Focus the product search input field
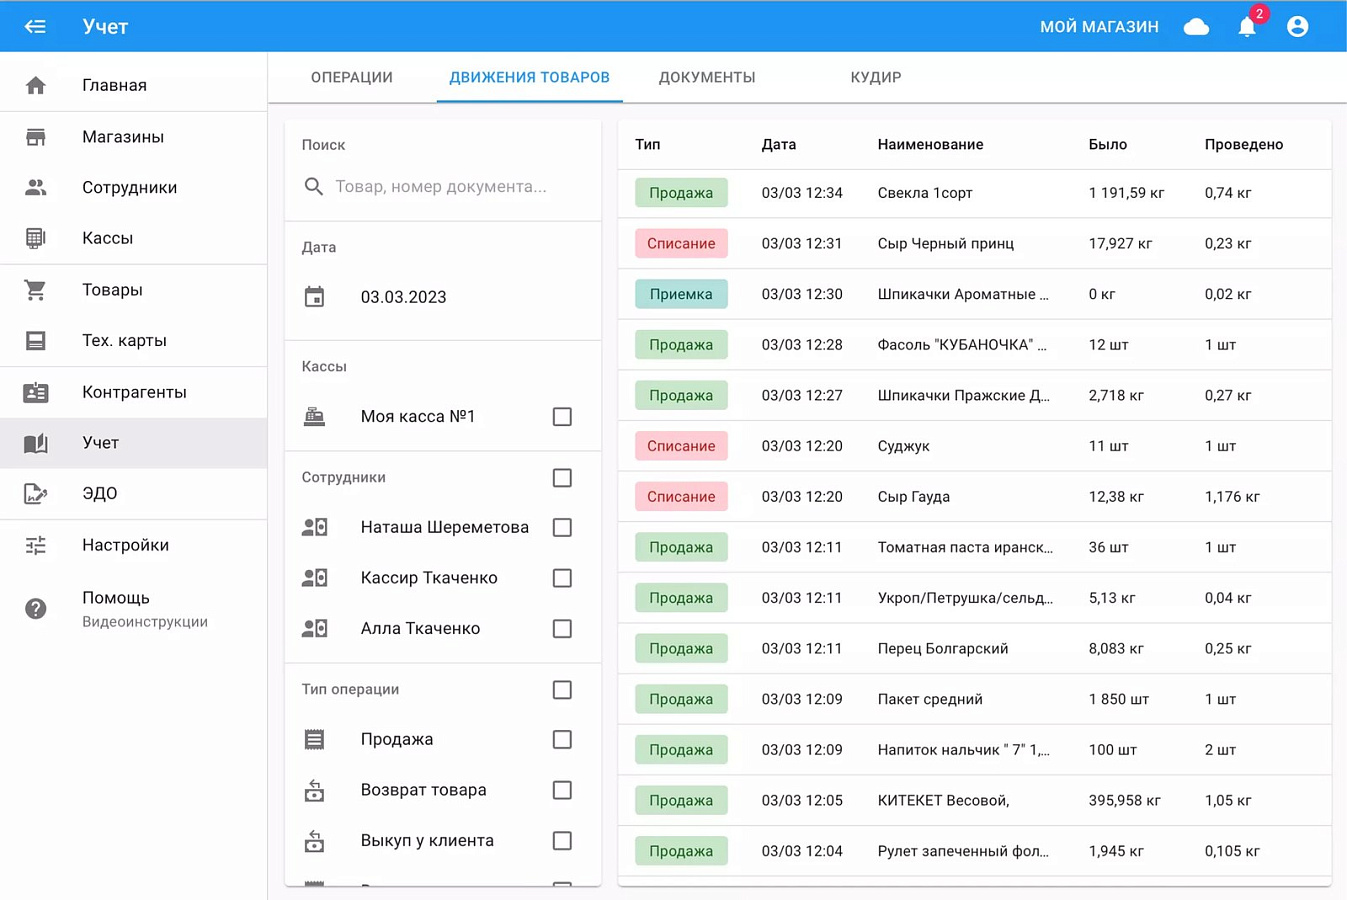1347x900 pixels. pos(443,187)
